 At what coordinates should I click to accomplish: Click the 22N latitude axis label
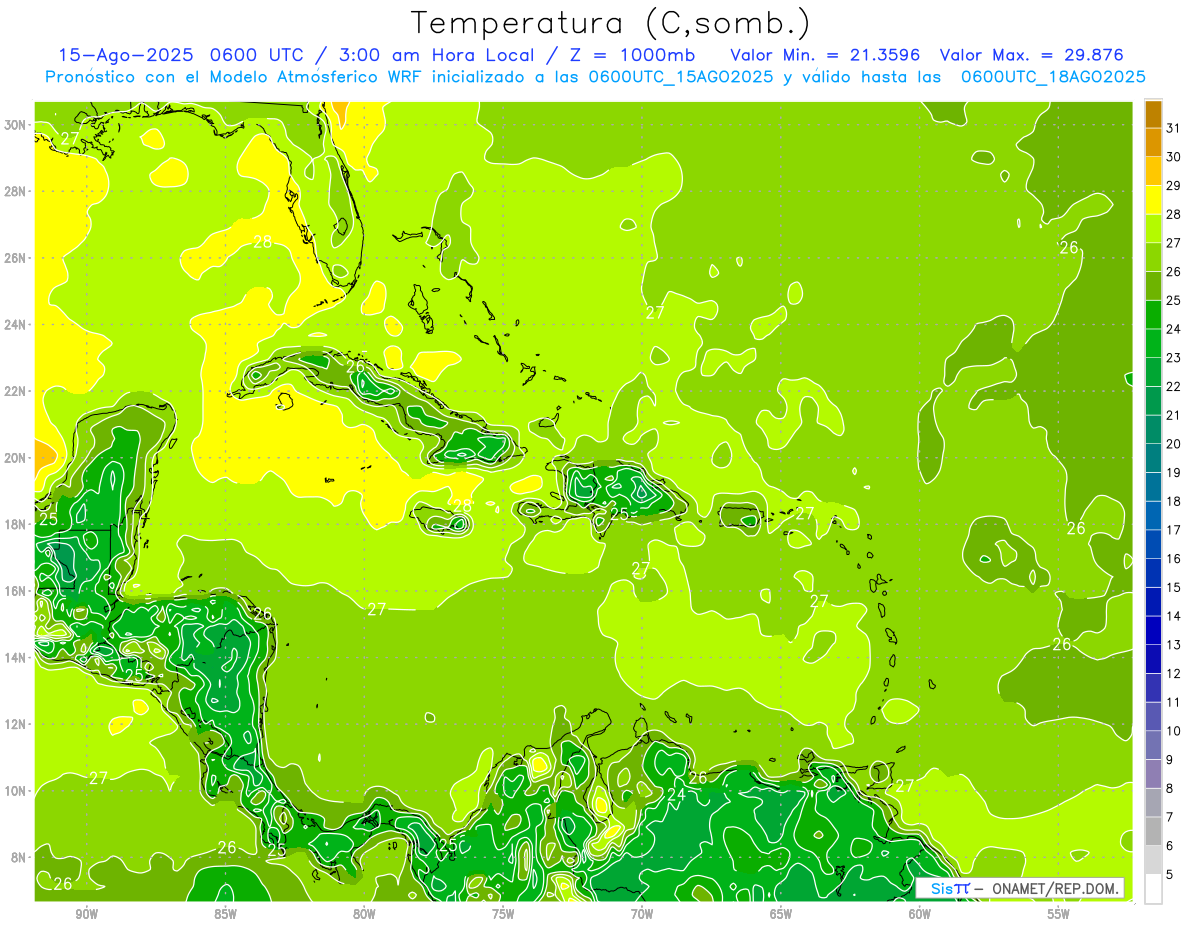(x=14, y=391)
